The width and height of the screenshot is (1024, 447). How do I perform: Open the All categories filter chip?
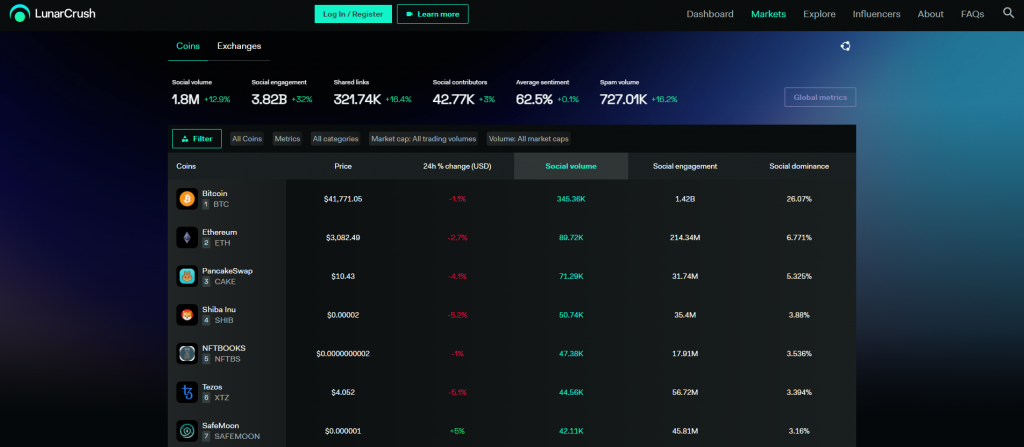(336, 139)
